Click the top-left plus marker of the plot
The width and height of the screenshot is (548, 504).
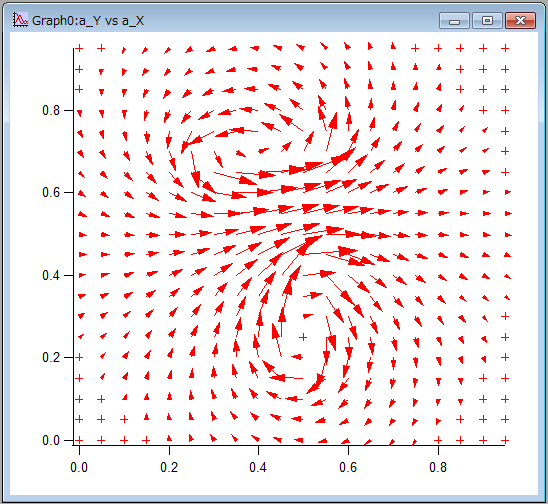(79, 48)
